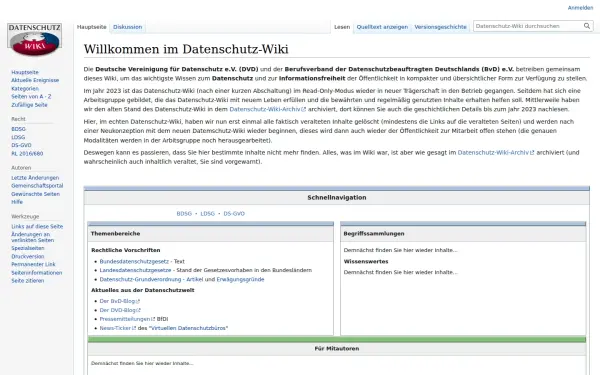Switch to the Diskussion tab

click(127, 27)
